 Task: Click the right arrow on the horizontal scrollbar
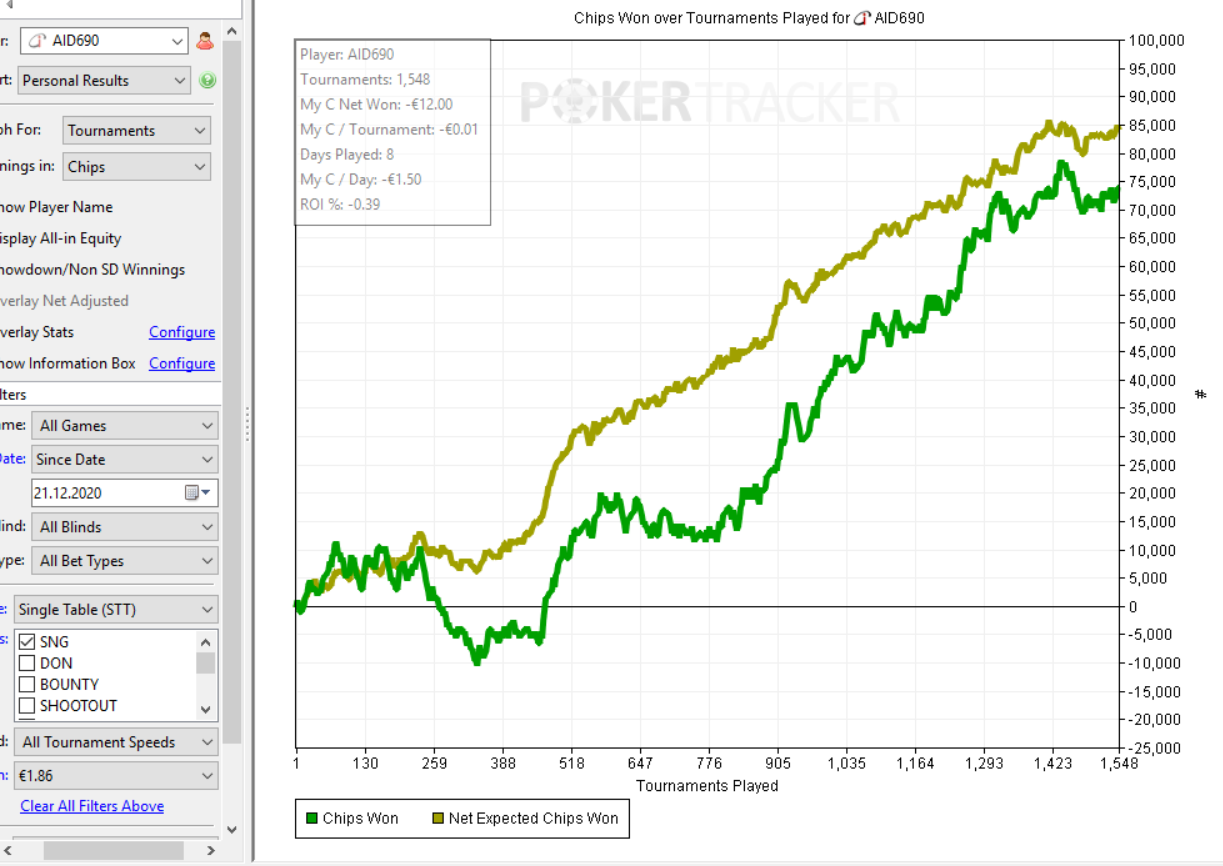coord(210,850)
